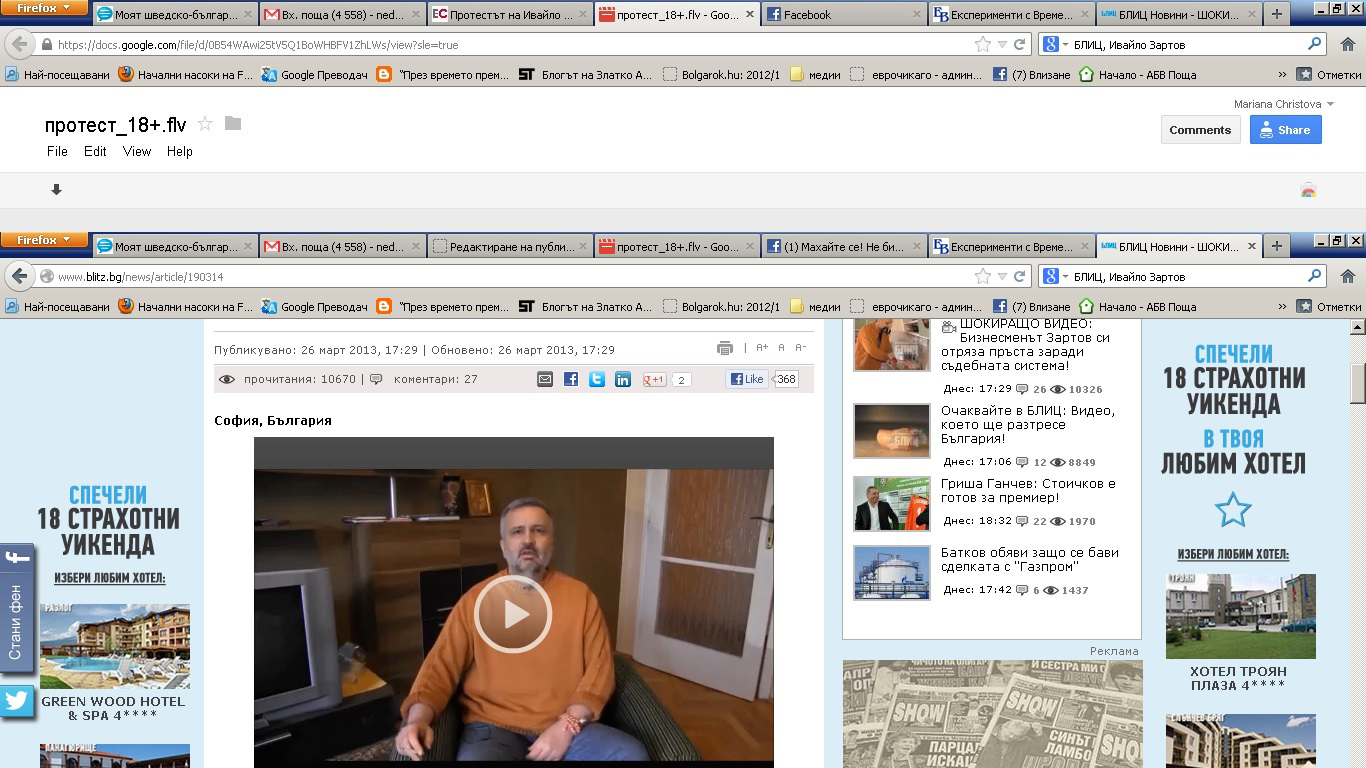The height and width of the screenshot is (768, 1366).
Task: Expand the Mariana Christova account dropdown
Action: pos(1330,104)
